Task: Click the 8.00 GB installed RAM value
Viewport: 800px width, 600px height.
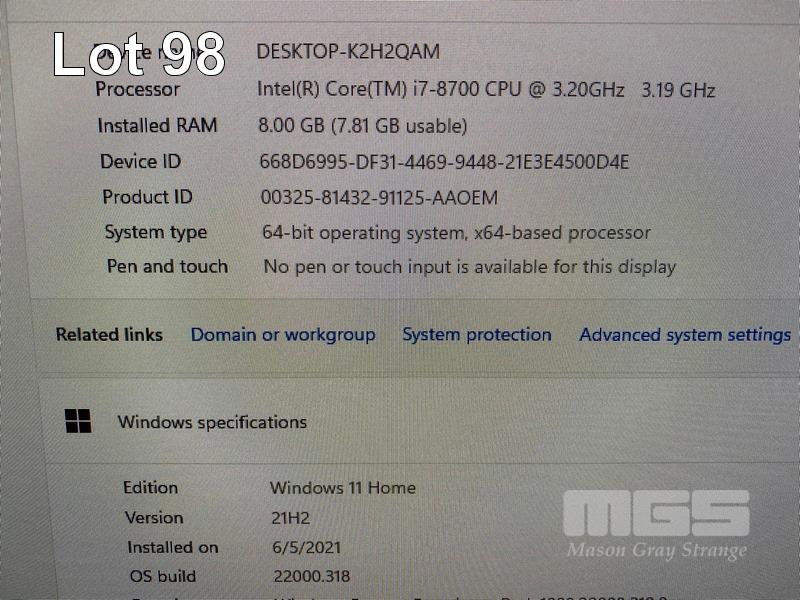Action: [x=363, y=126]
